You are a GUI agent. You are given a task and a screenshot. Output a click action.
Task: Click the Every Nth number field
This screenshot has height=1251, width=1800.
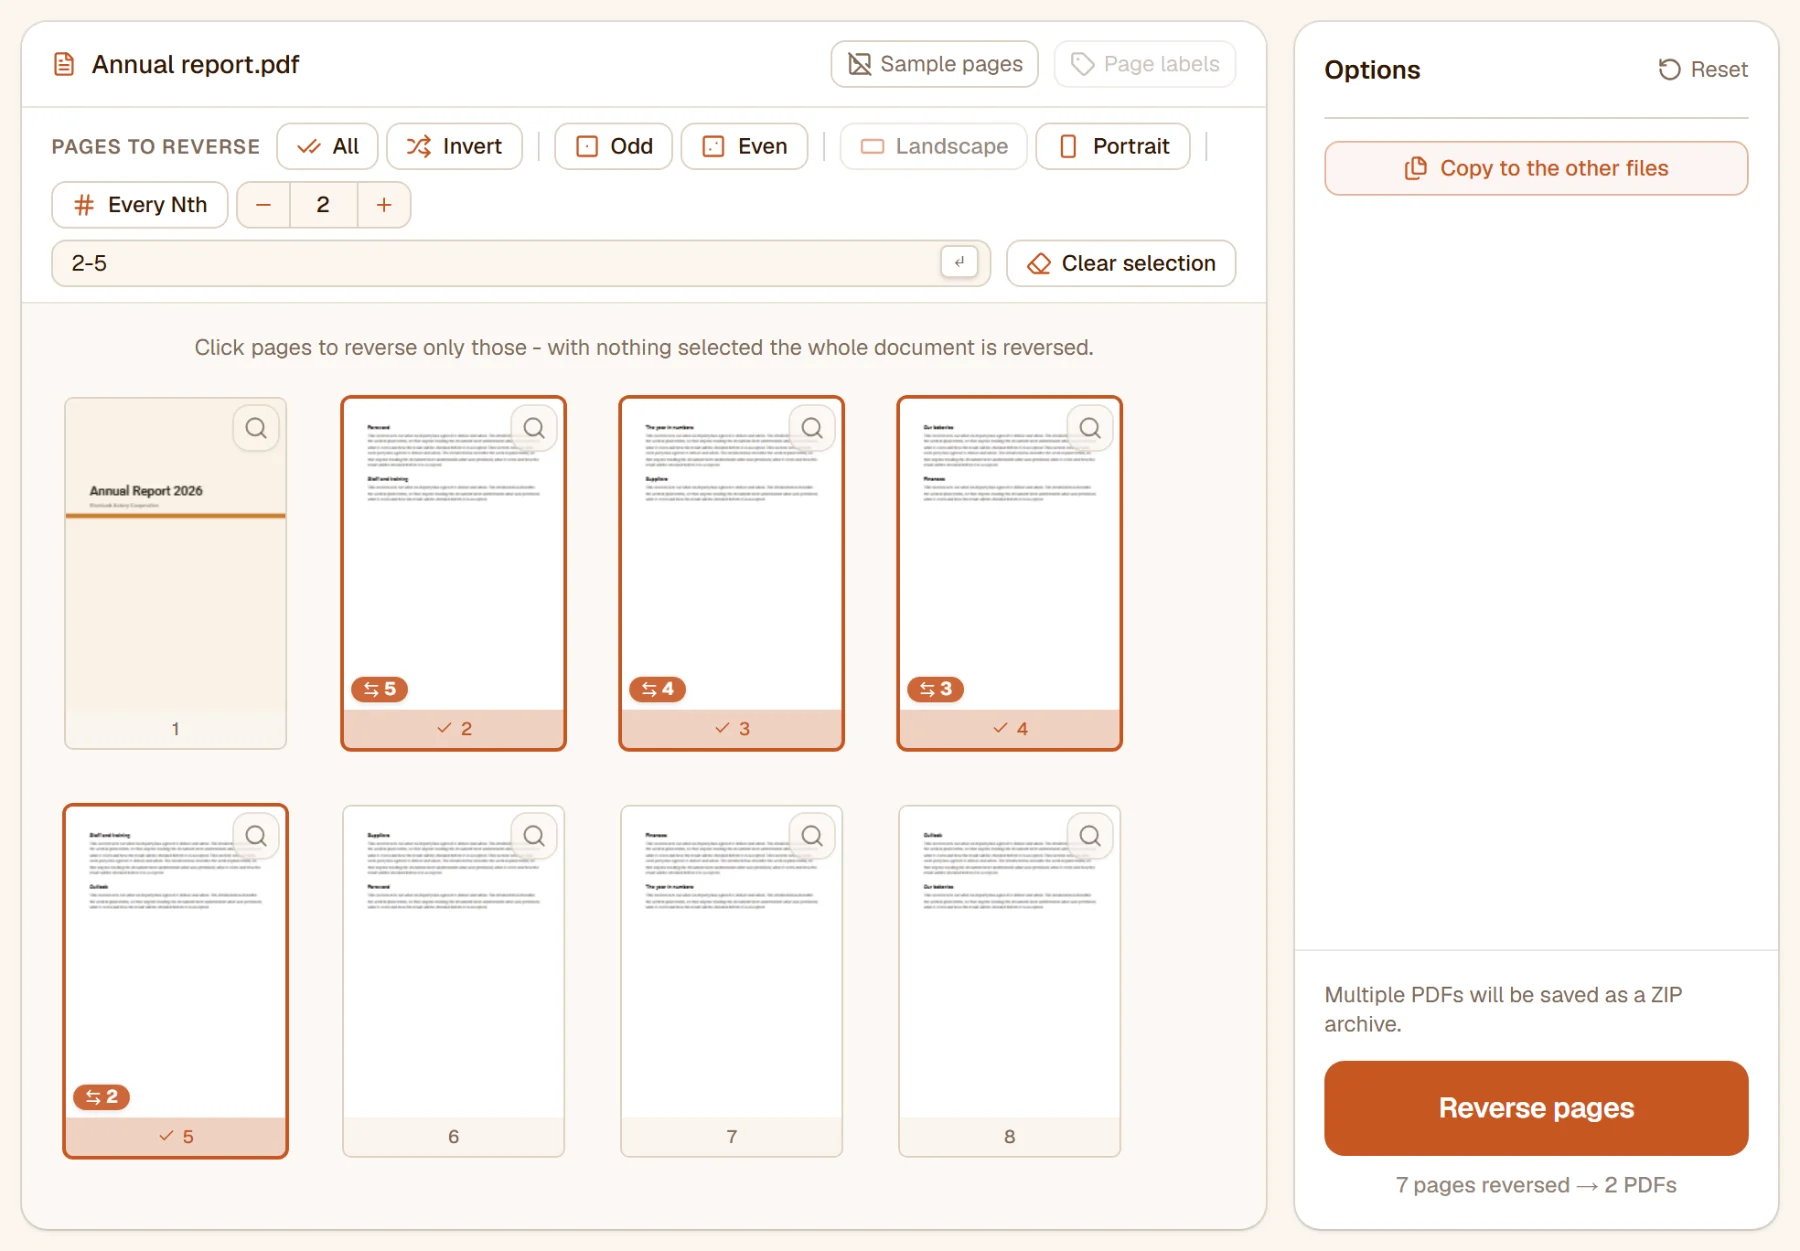tap(323, 205)
